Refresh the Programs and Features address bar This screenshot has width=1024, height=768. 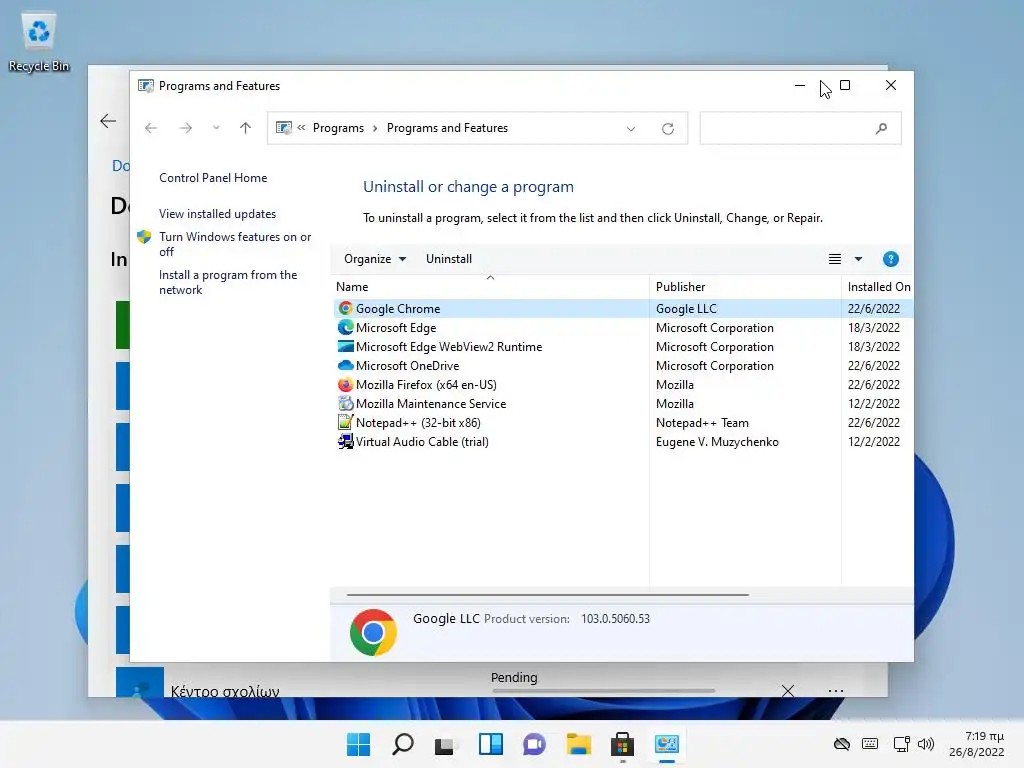tap(667, 129)
